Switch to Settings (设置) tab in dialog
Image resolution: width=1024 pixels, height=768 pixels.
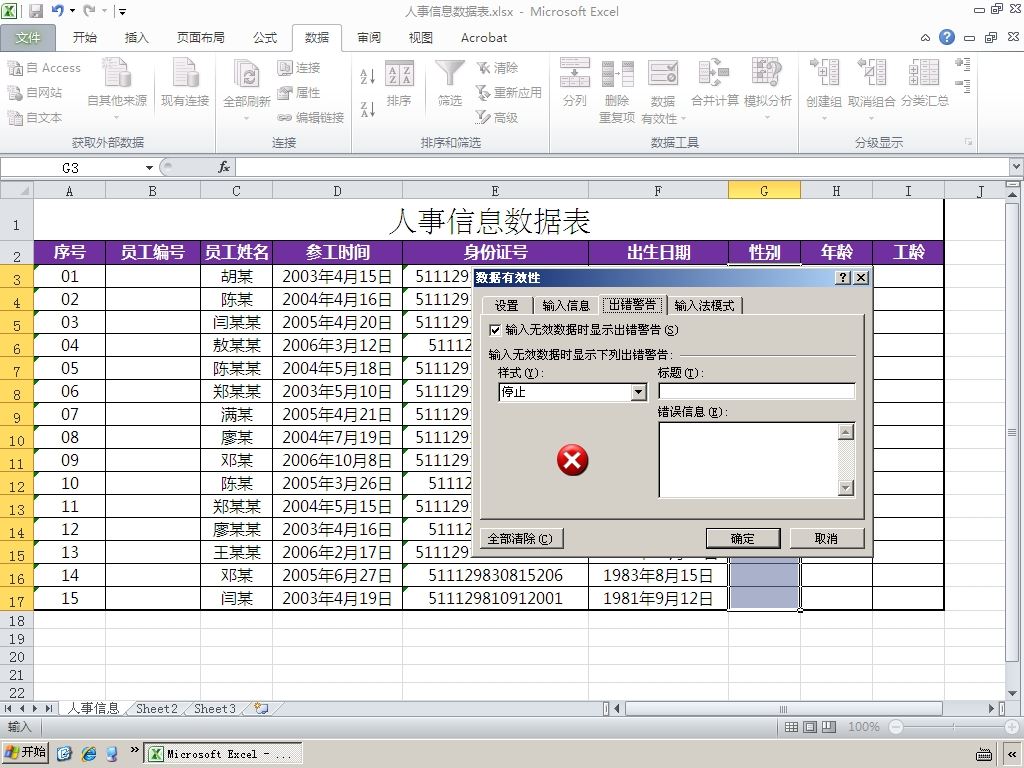click(506, 306)
